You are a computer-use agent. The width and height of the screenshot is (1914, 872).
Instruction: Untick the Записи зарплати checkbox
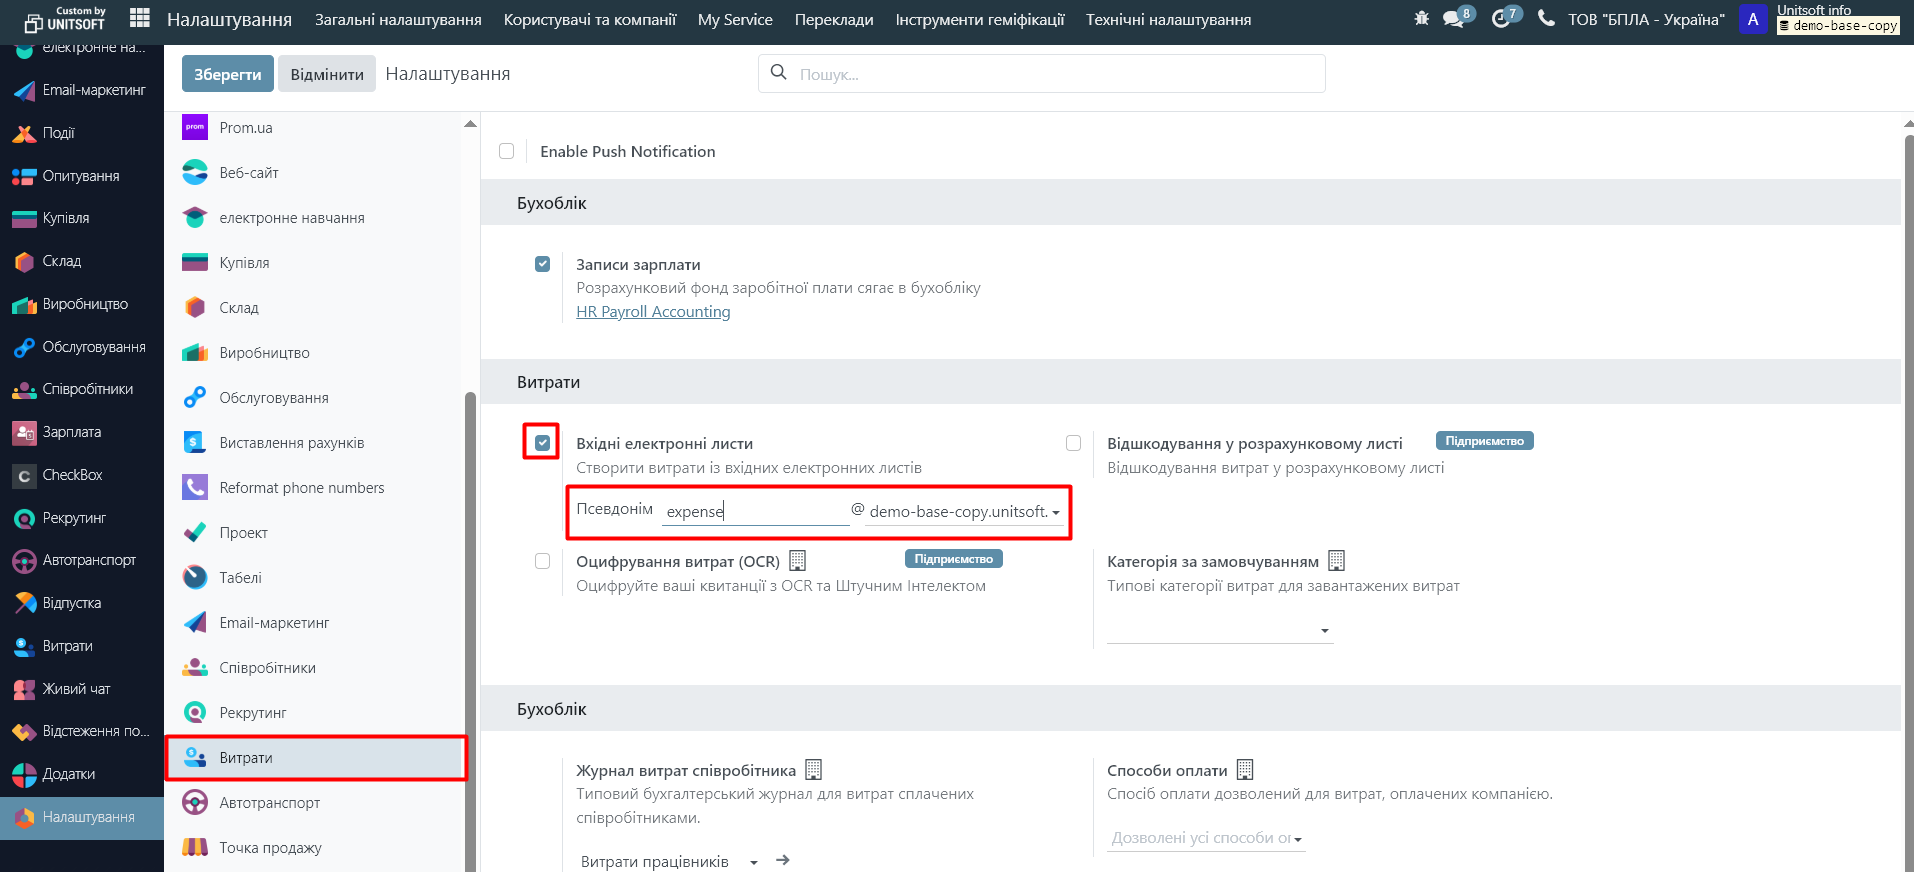(543, 265)
